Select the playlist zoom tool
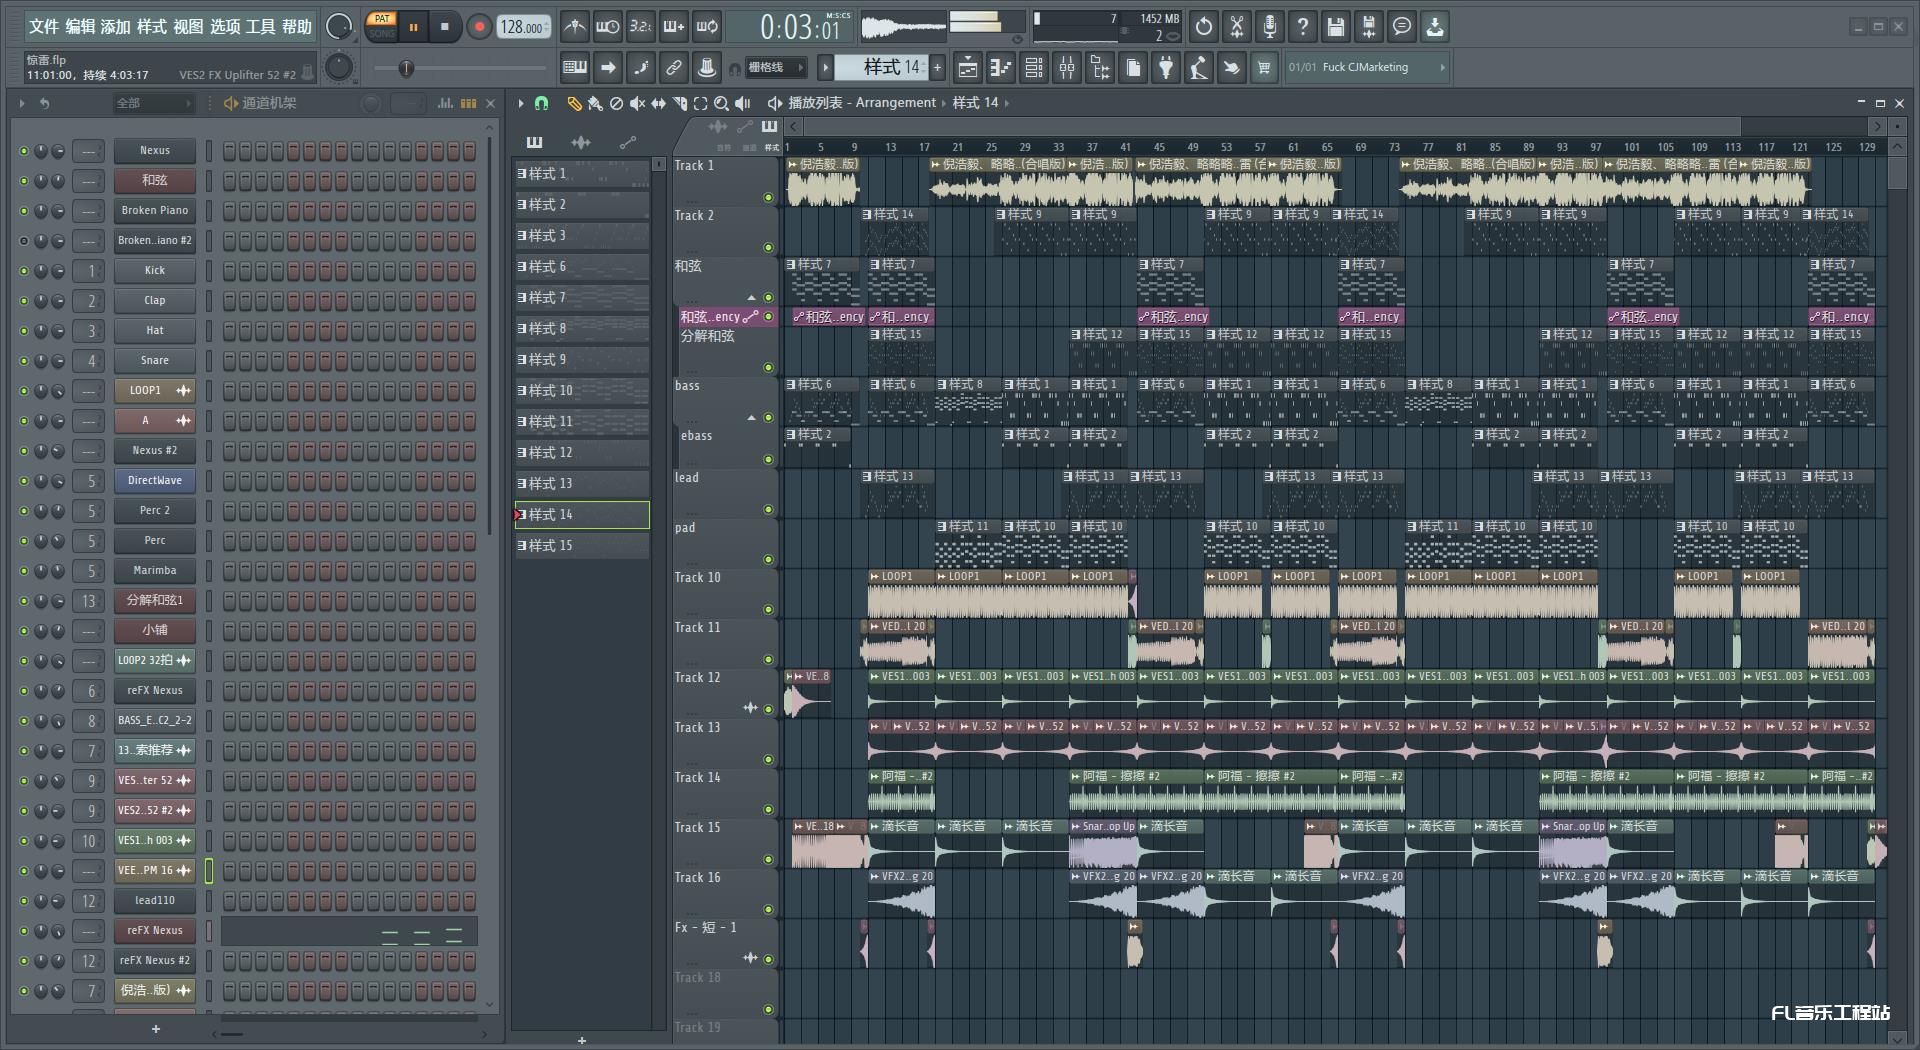 (x=721, y=103)
